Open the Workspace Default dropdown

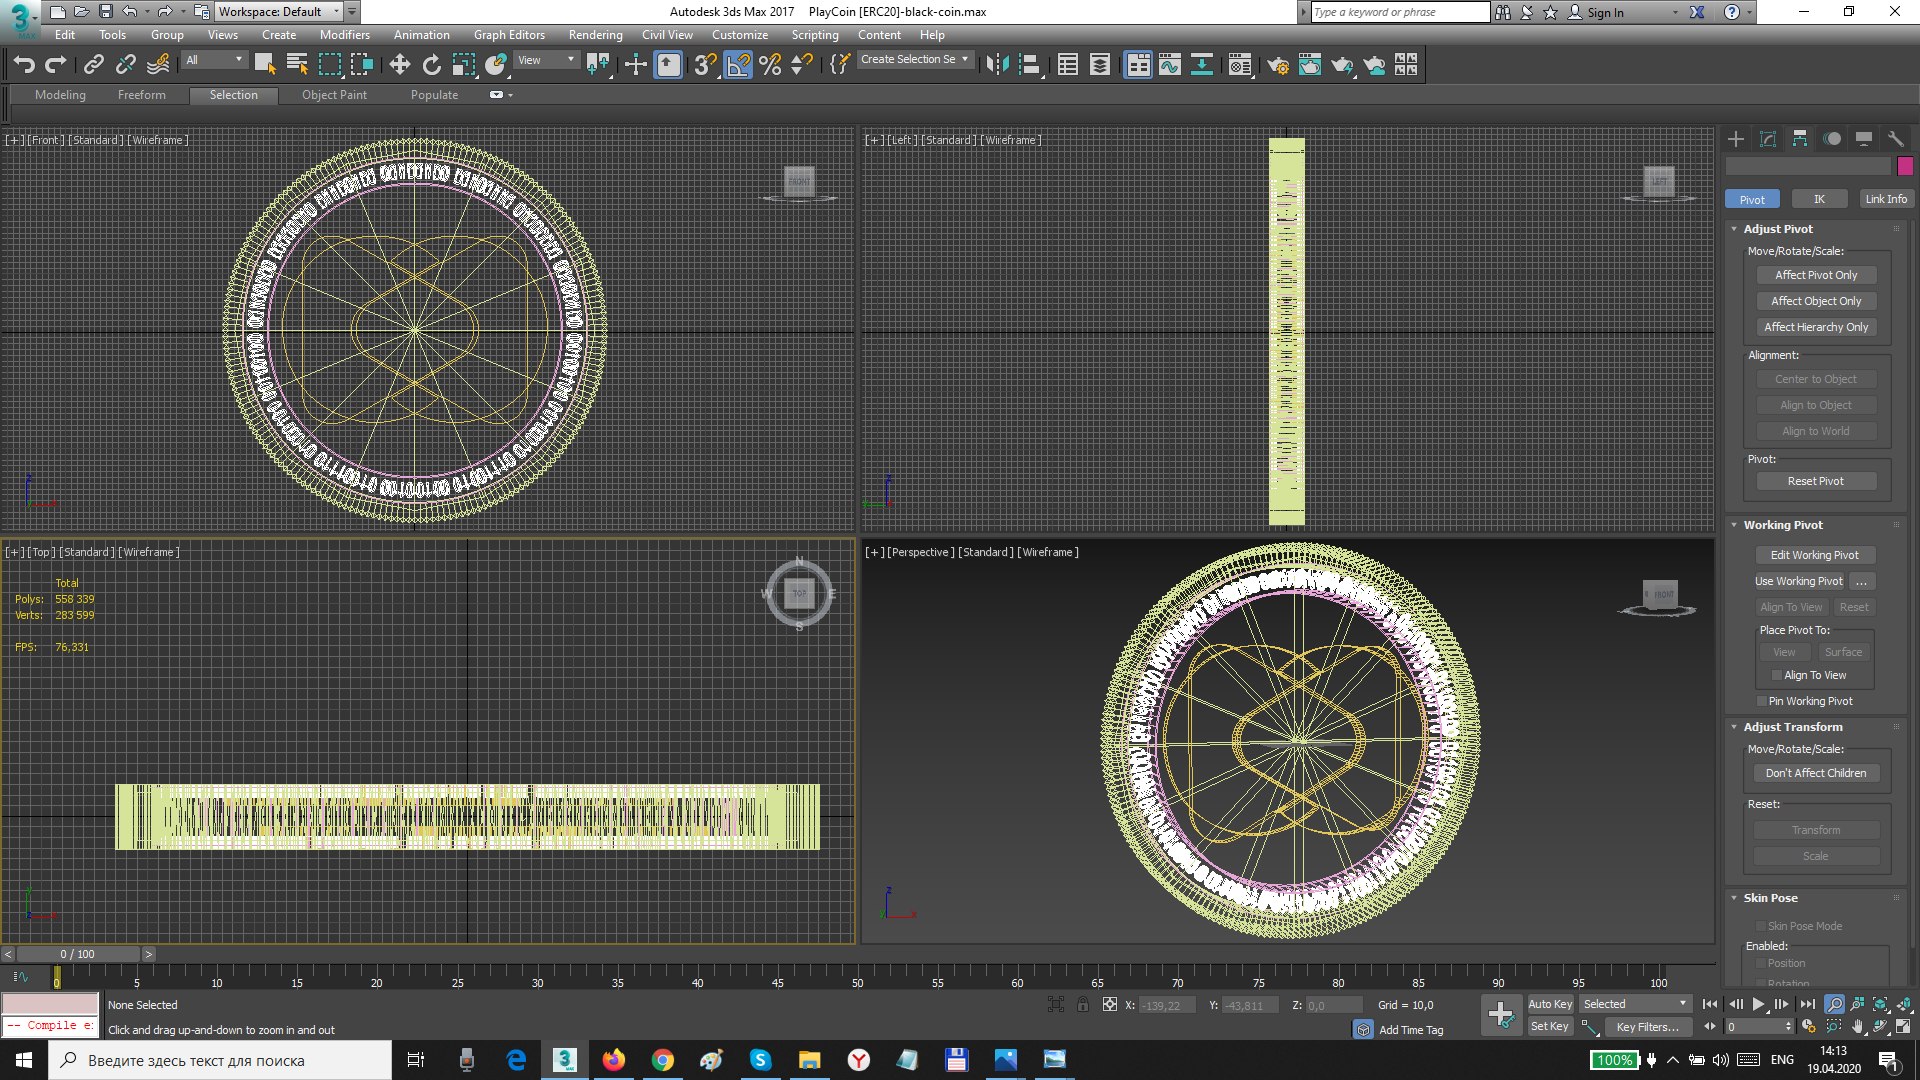[x=279, y=12]
